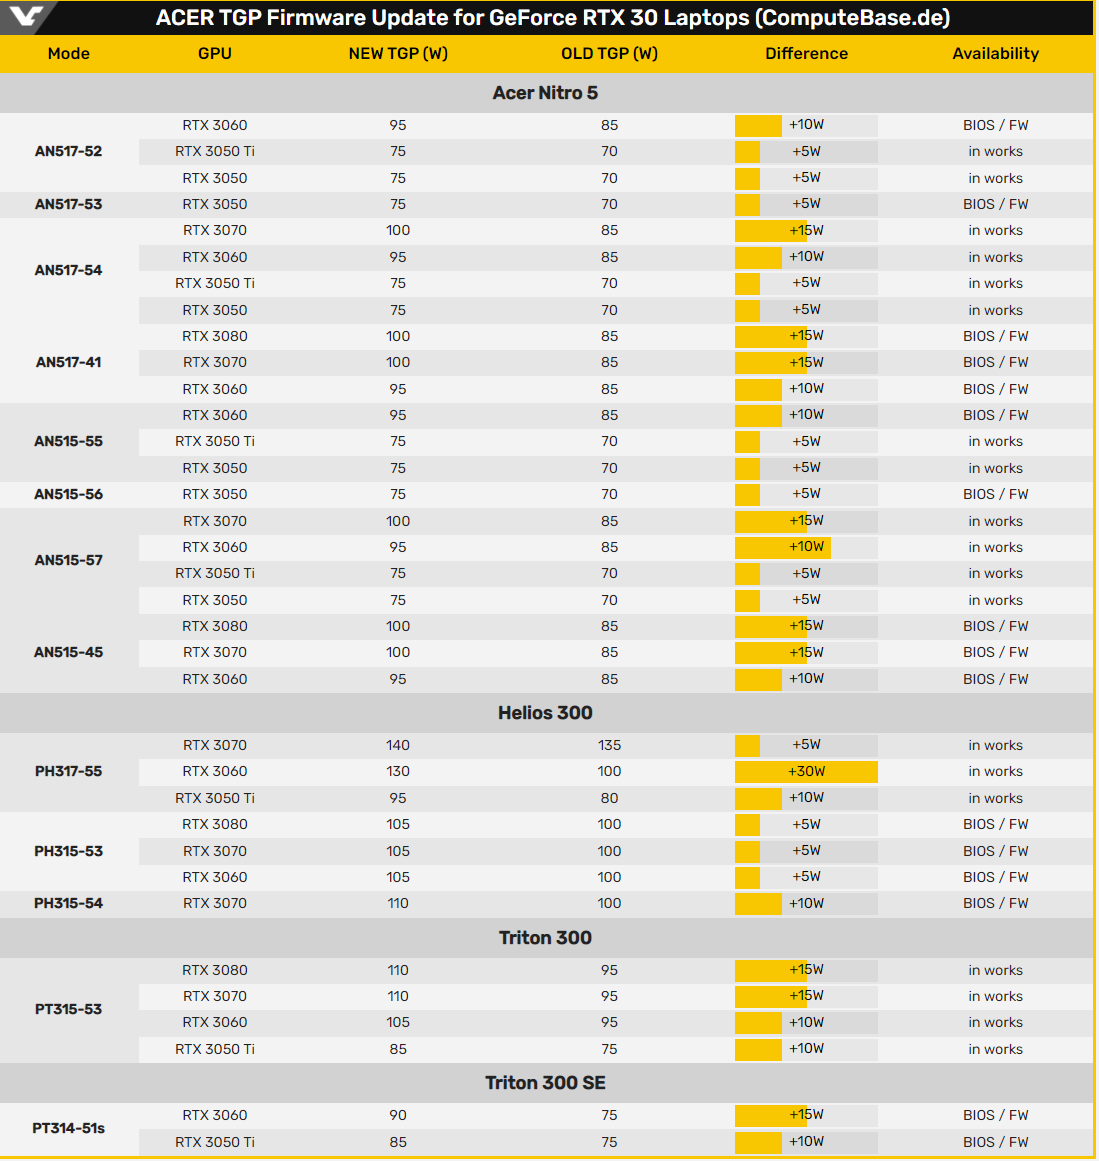The image size is (1099, 1161).
Task: Click the Availability column header
Action: pos(995,53)
